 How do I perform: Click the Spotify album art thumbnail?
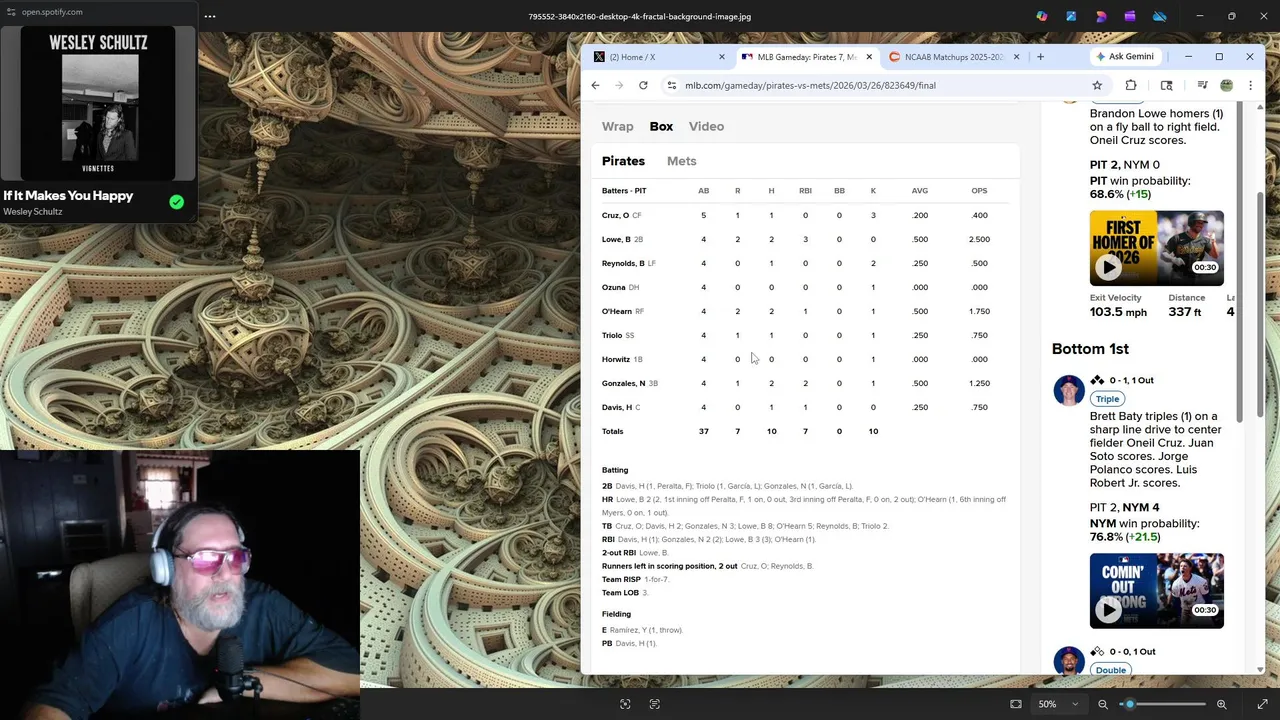[x=98, y=104]
